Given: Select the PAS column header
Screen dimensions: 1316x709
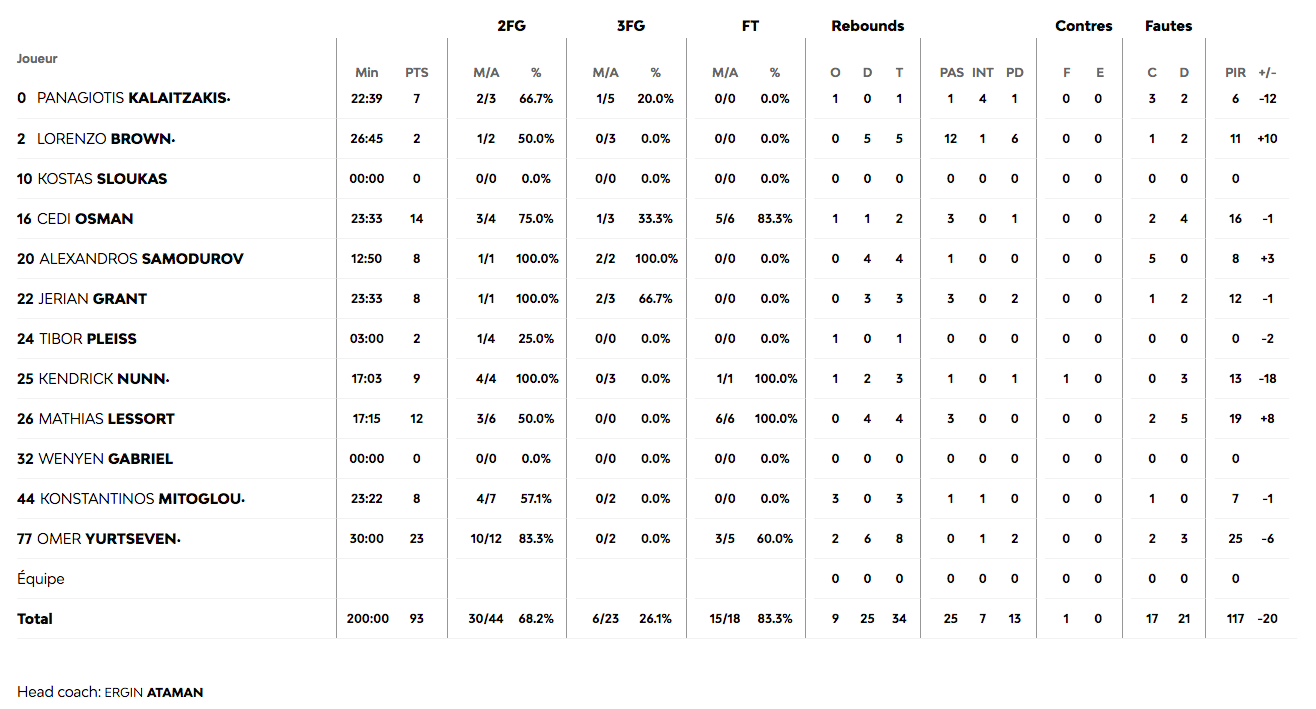Looking at the screenshot, I should point(951,73).
